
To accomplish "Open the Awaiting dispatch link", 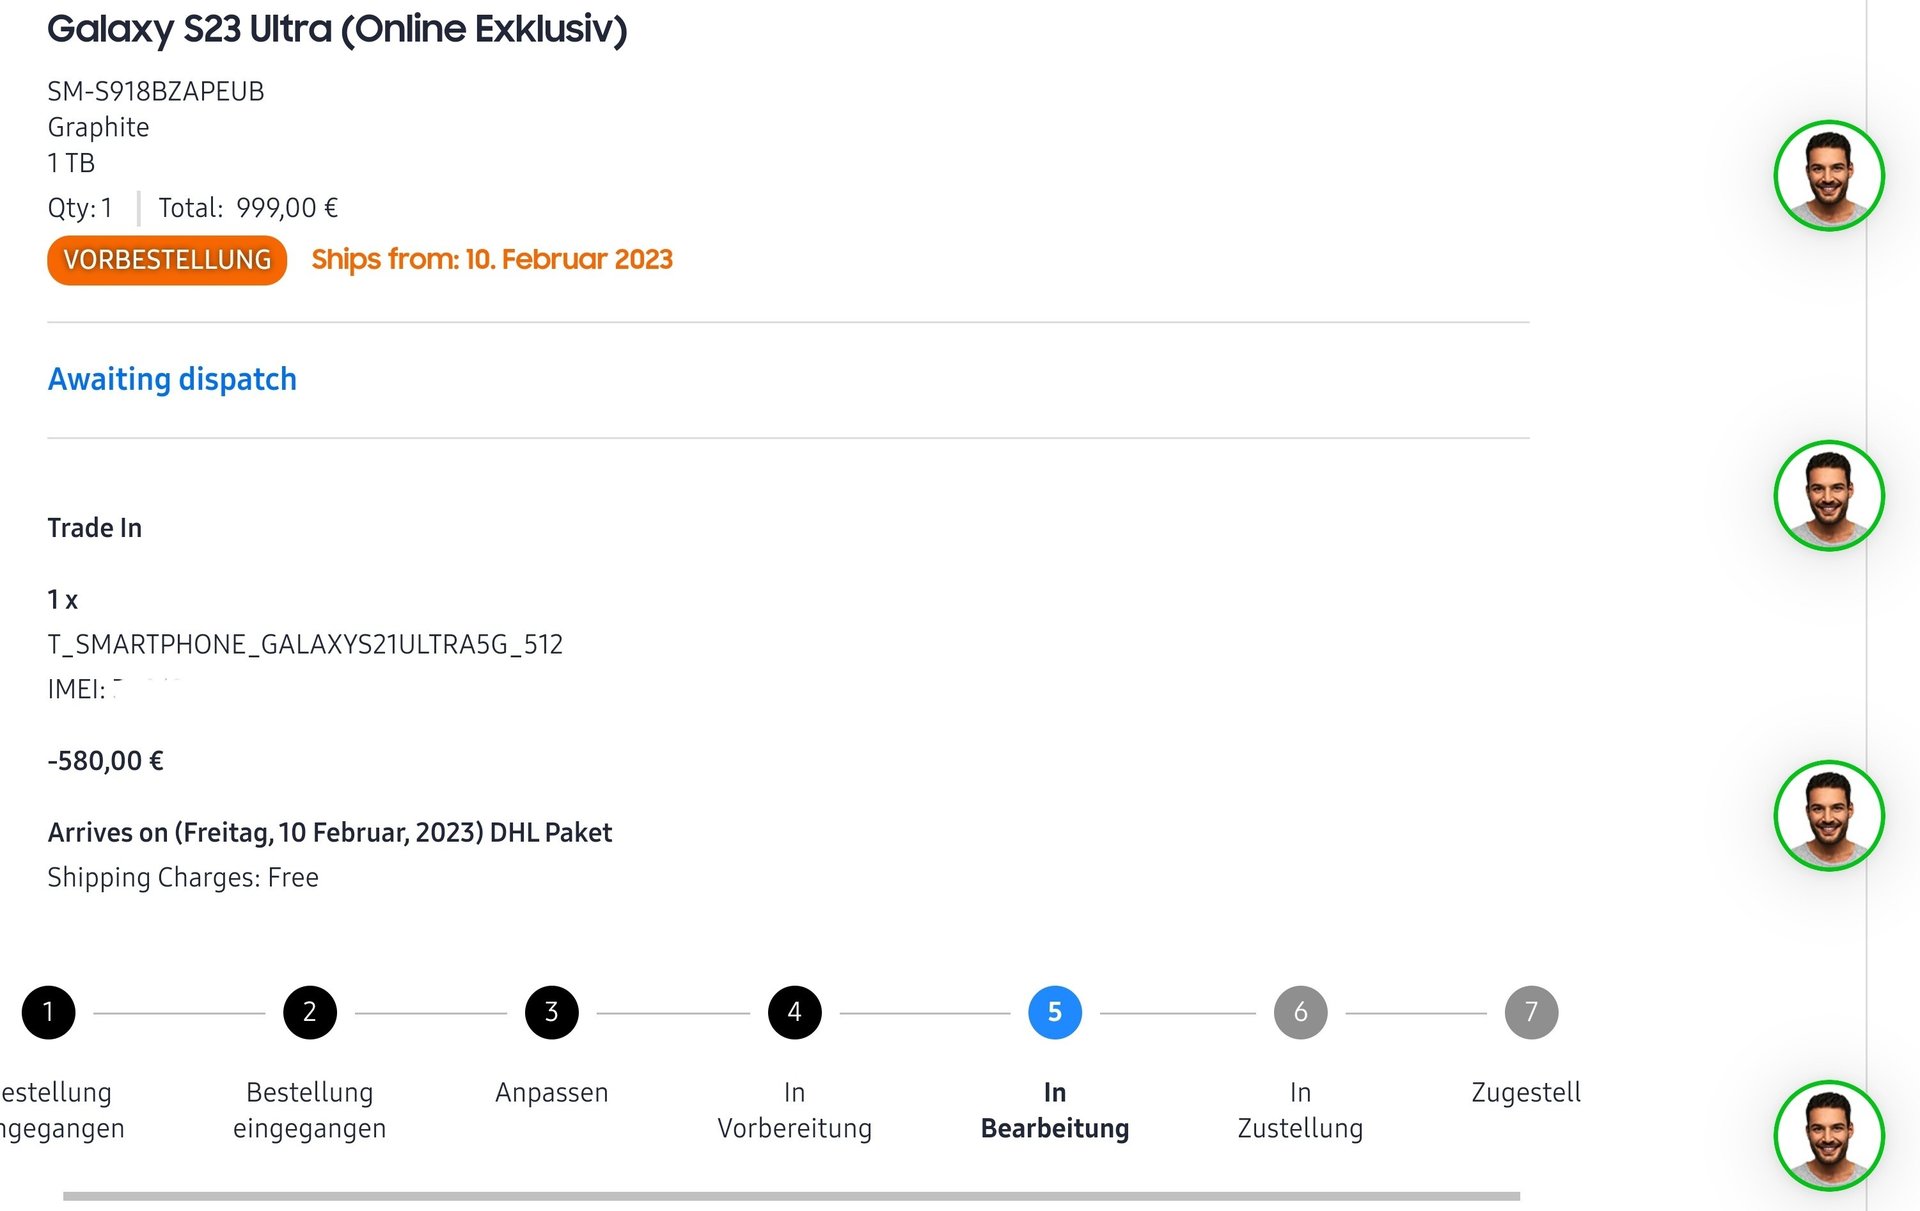I will 172,379.
